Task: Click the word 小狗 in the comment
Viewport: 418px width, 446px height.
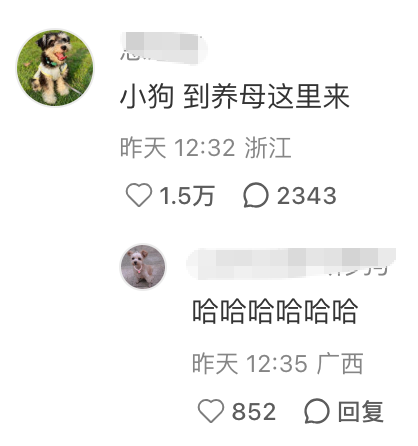Action: click(147, 97)
